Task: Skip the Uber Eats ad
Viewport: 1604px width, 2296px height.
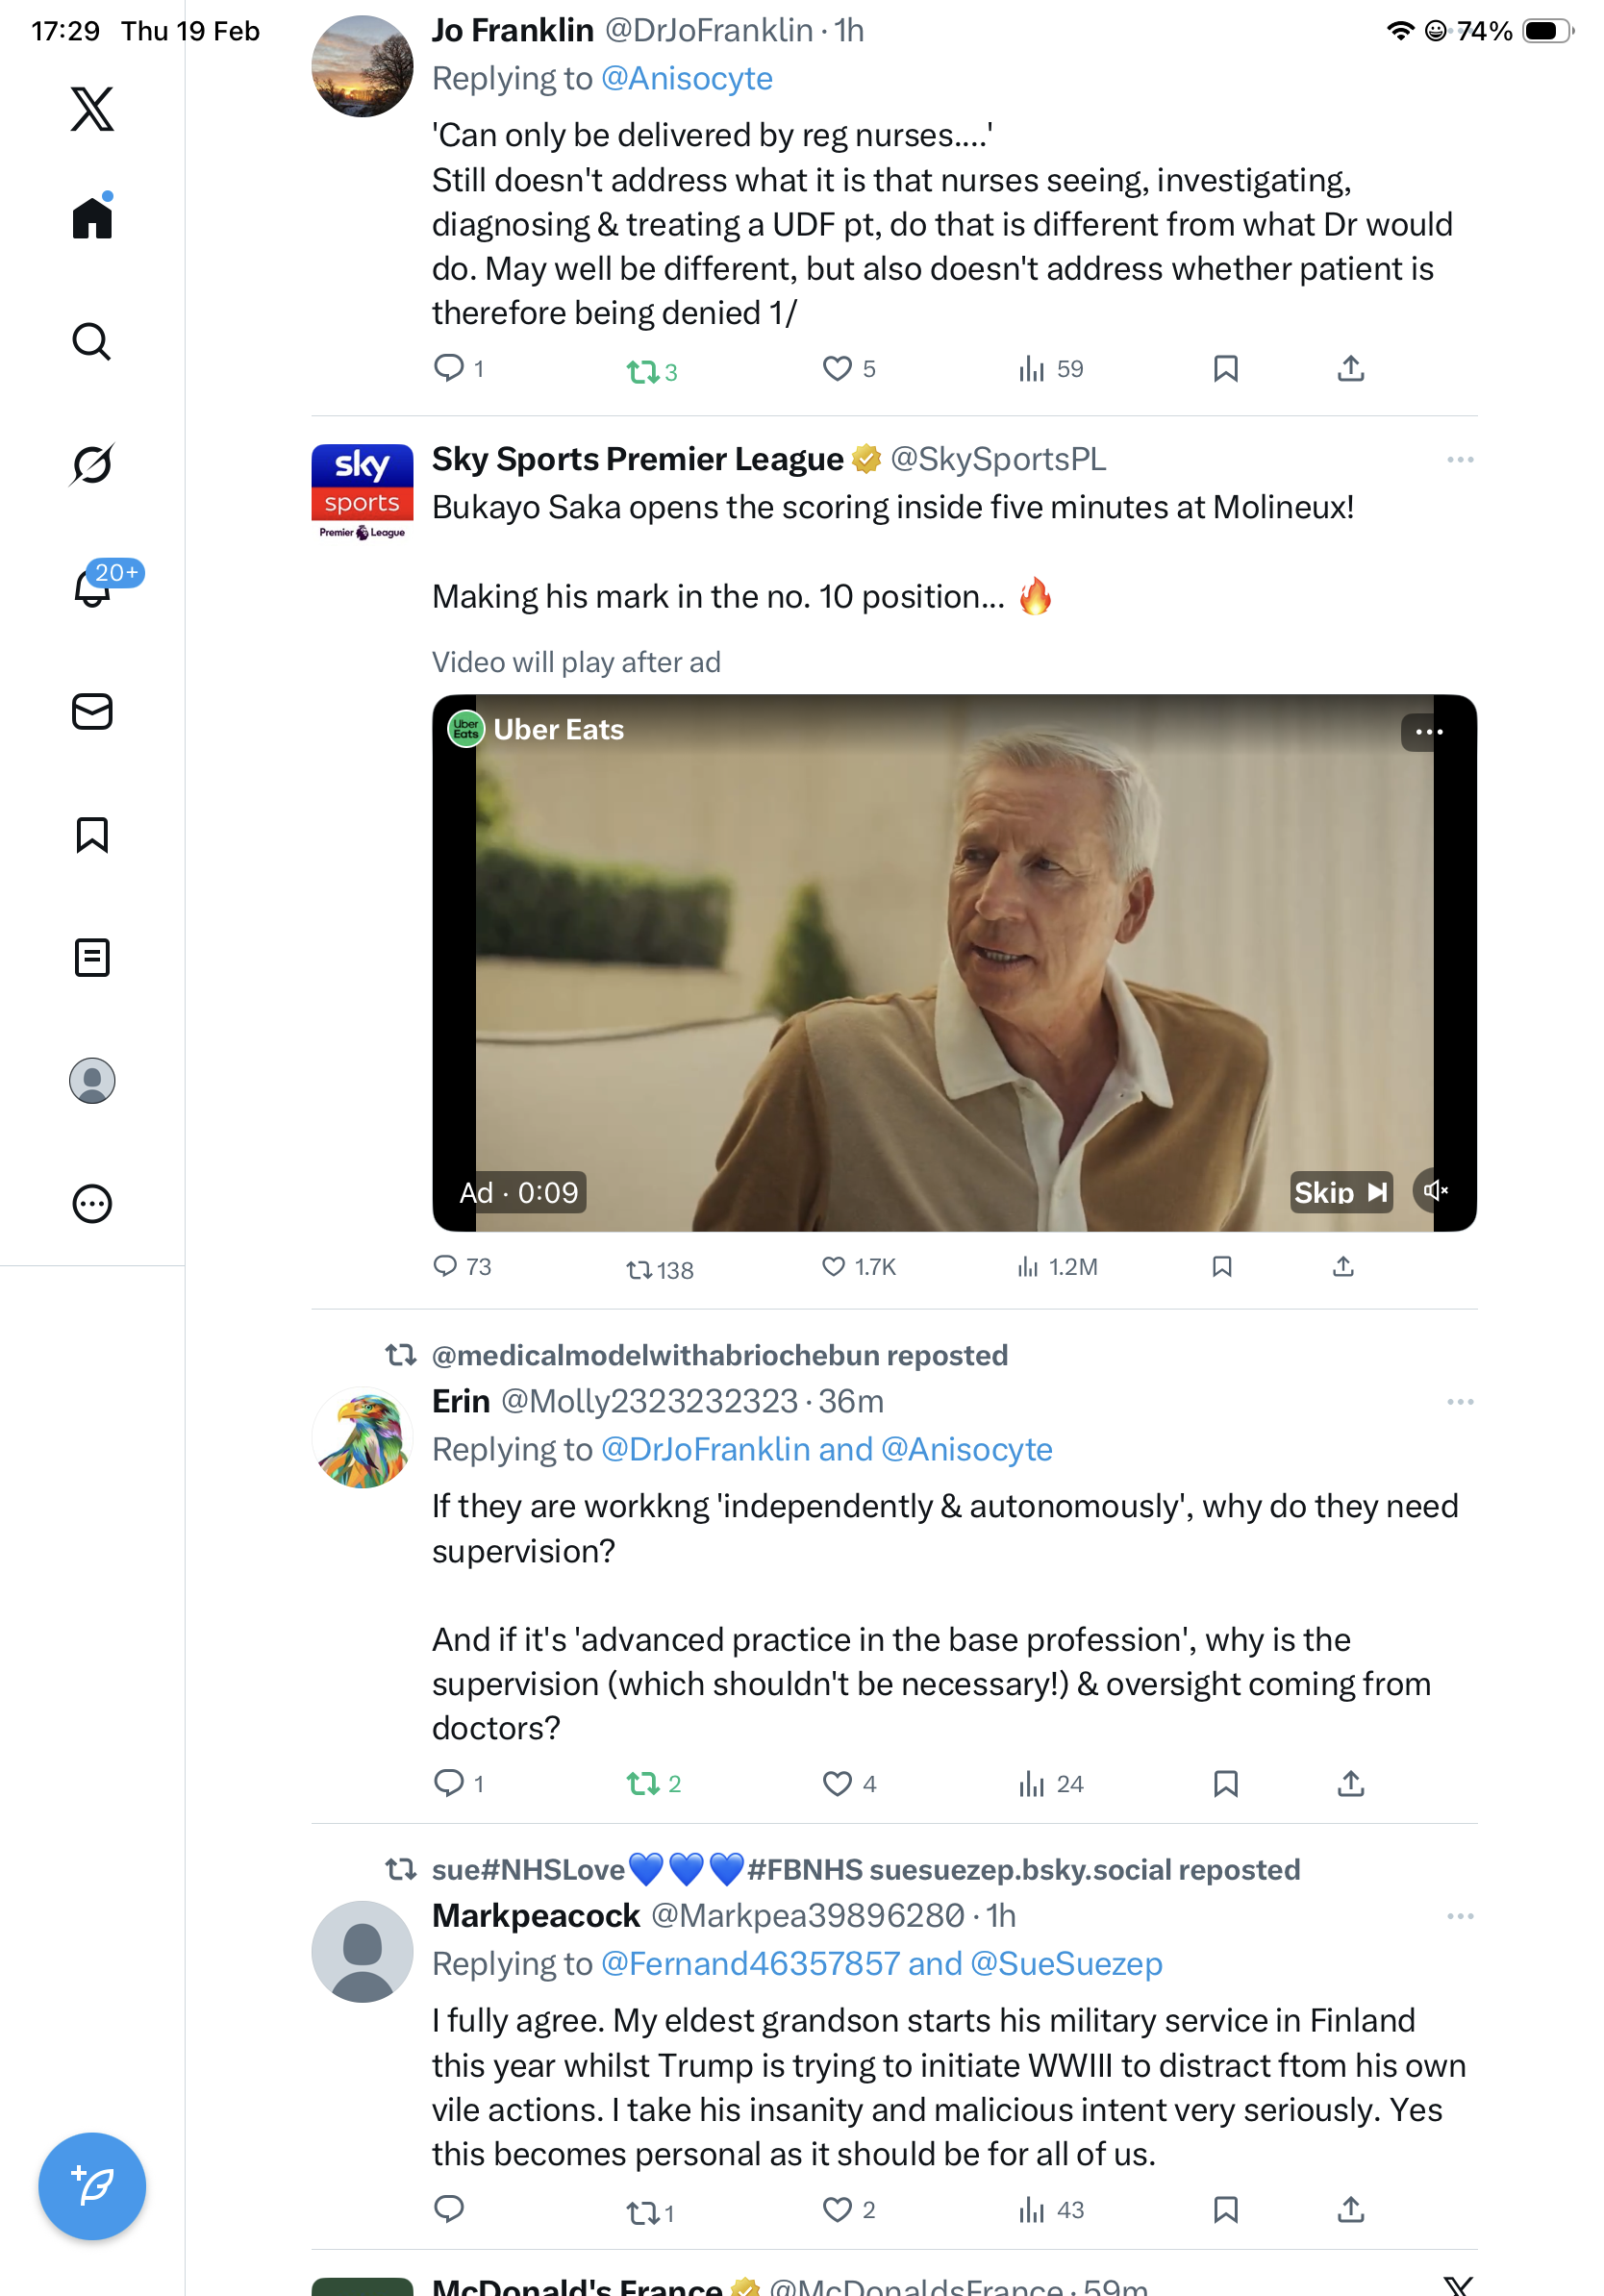Action: pyautogui.click(x=1339, y=1192)
